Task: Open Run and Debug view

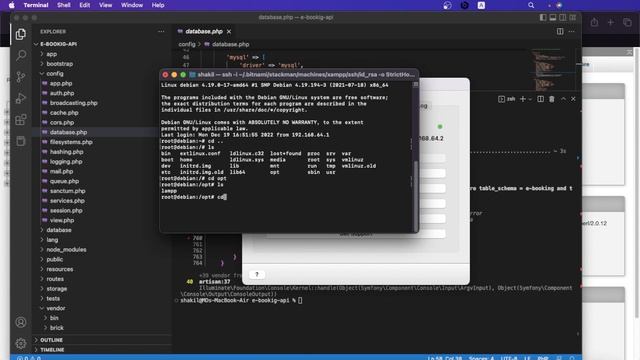Action: click(x=20, y=98)
